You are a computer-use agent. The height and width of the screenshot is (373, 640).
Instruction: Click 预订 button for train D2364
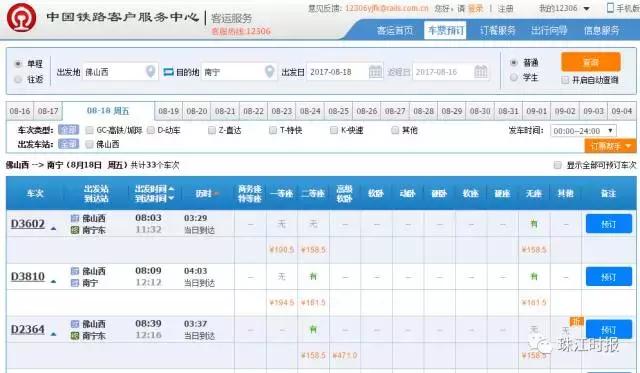coord(609,330)
